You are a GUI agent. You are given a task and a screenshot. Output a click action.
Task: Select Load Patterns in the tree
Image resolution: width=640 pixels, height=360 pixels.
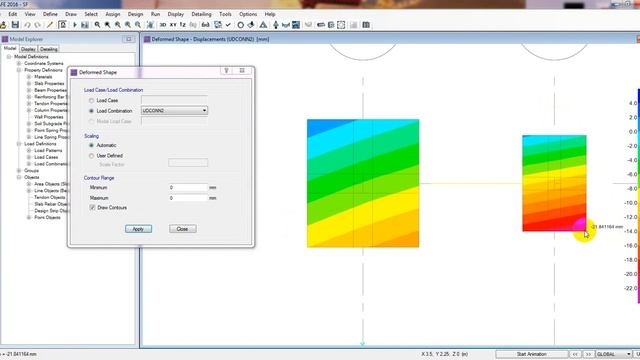point(48,151)
